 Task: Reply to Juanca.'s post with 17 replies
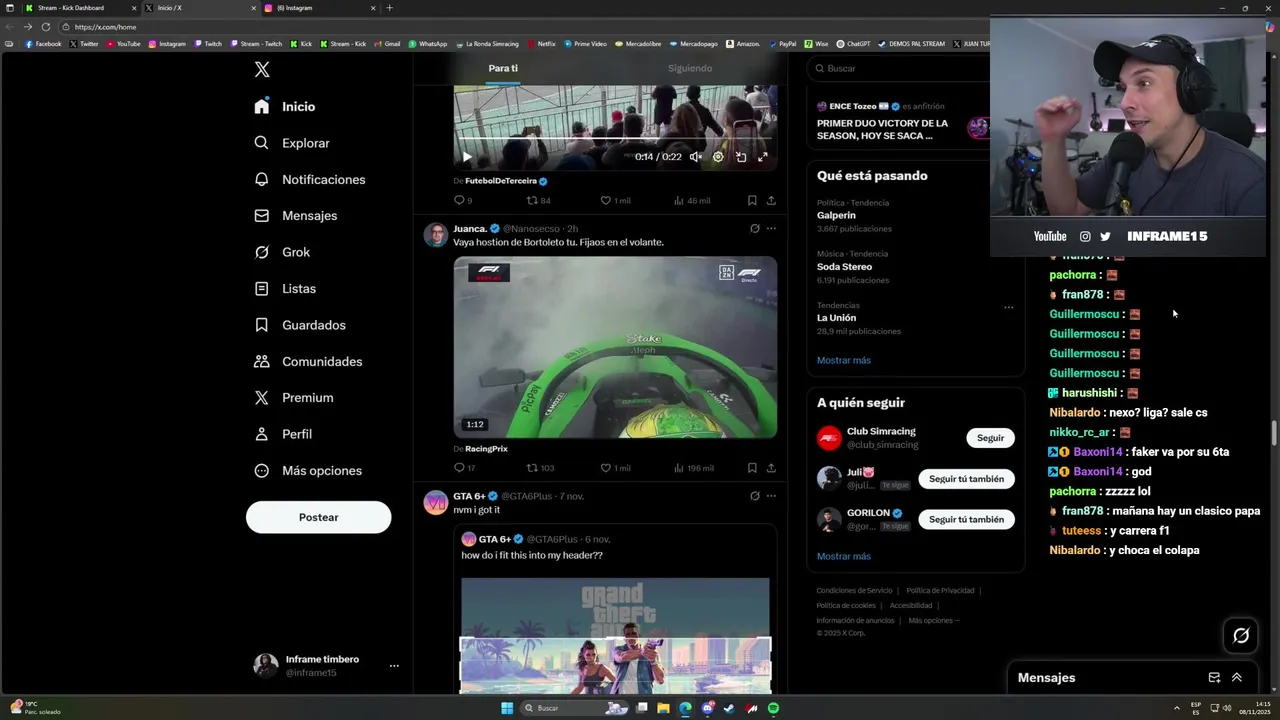(464, 468)
